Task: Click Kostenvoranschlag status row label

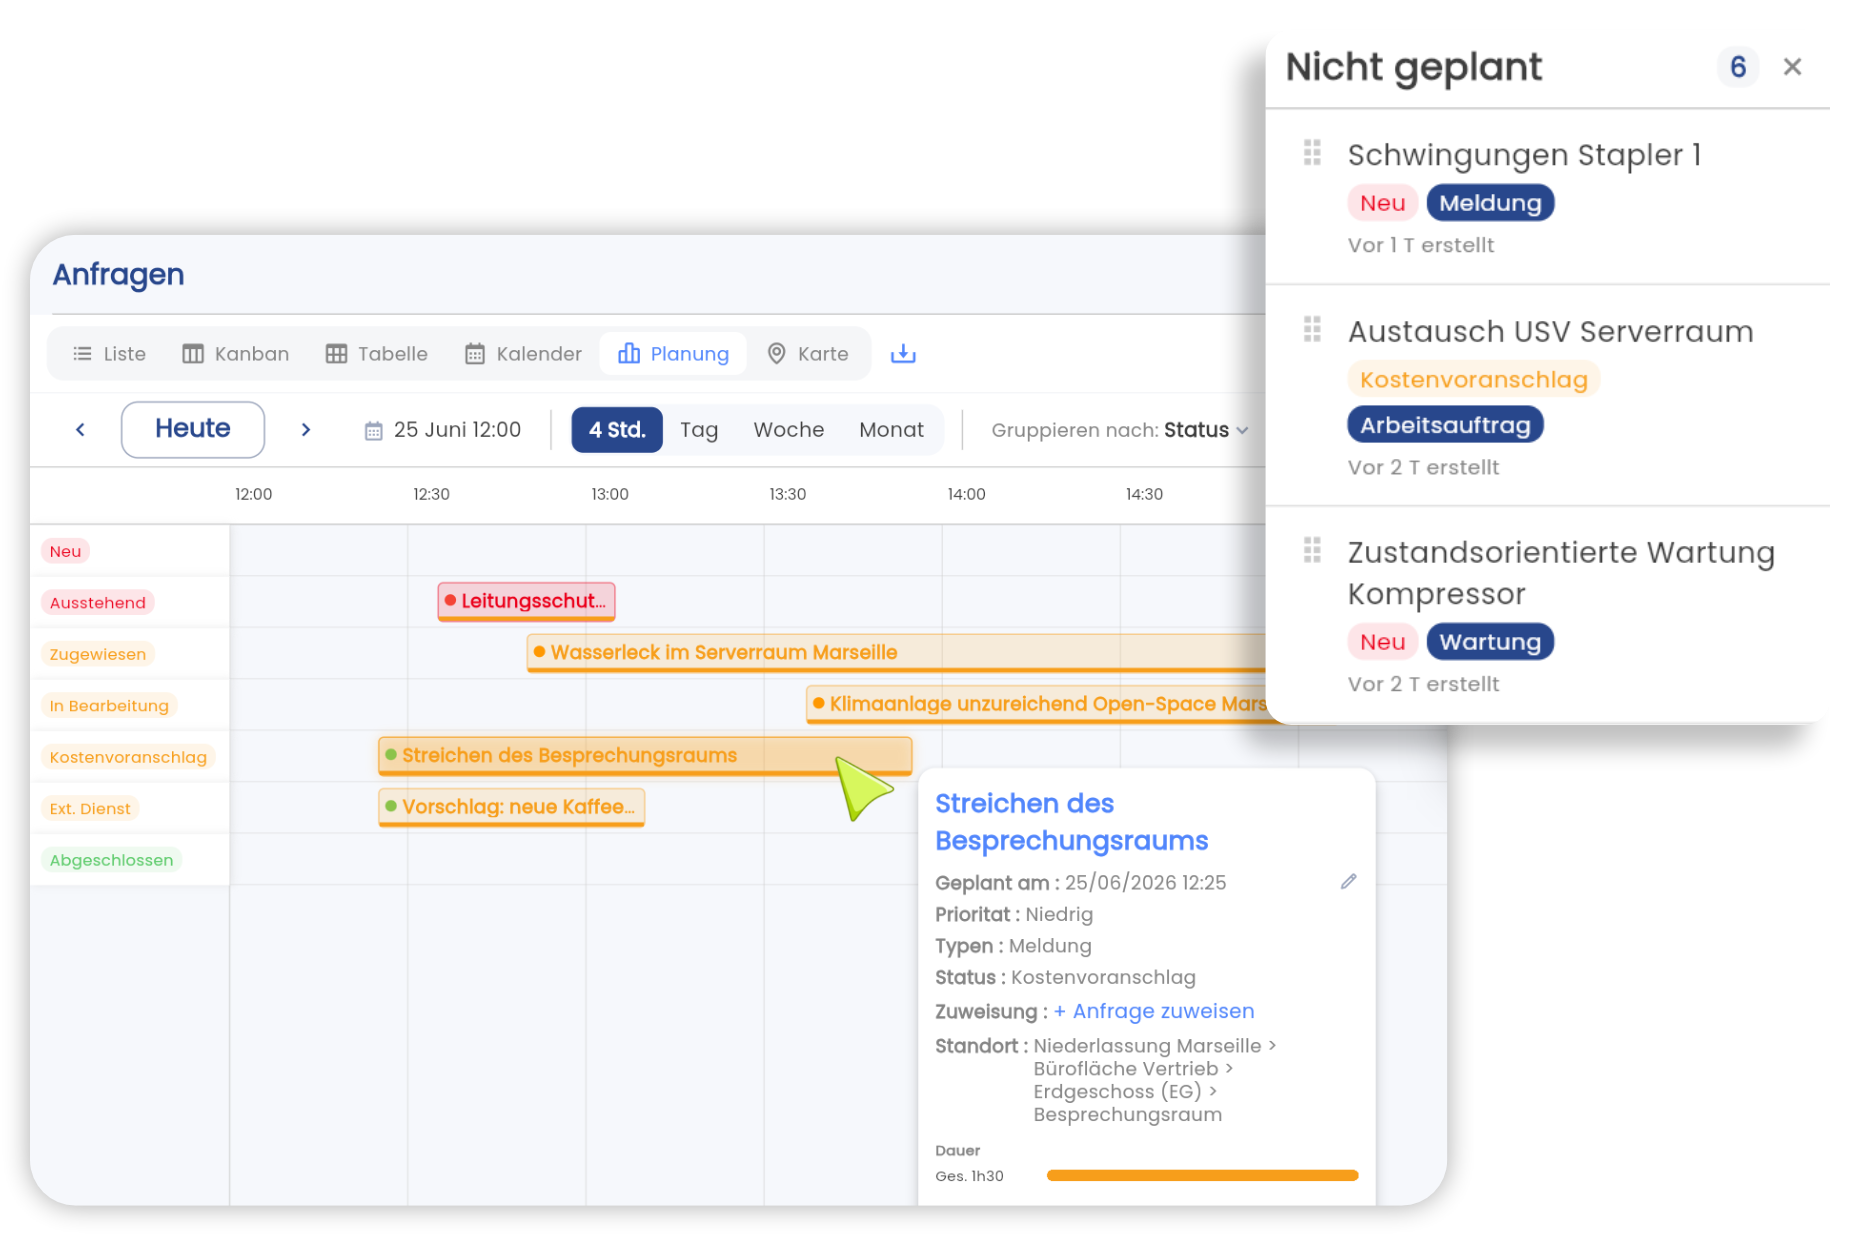Action: point(128,757)
